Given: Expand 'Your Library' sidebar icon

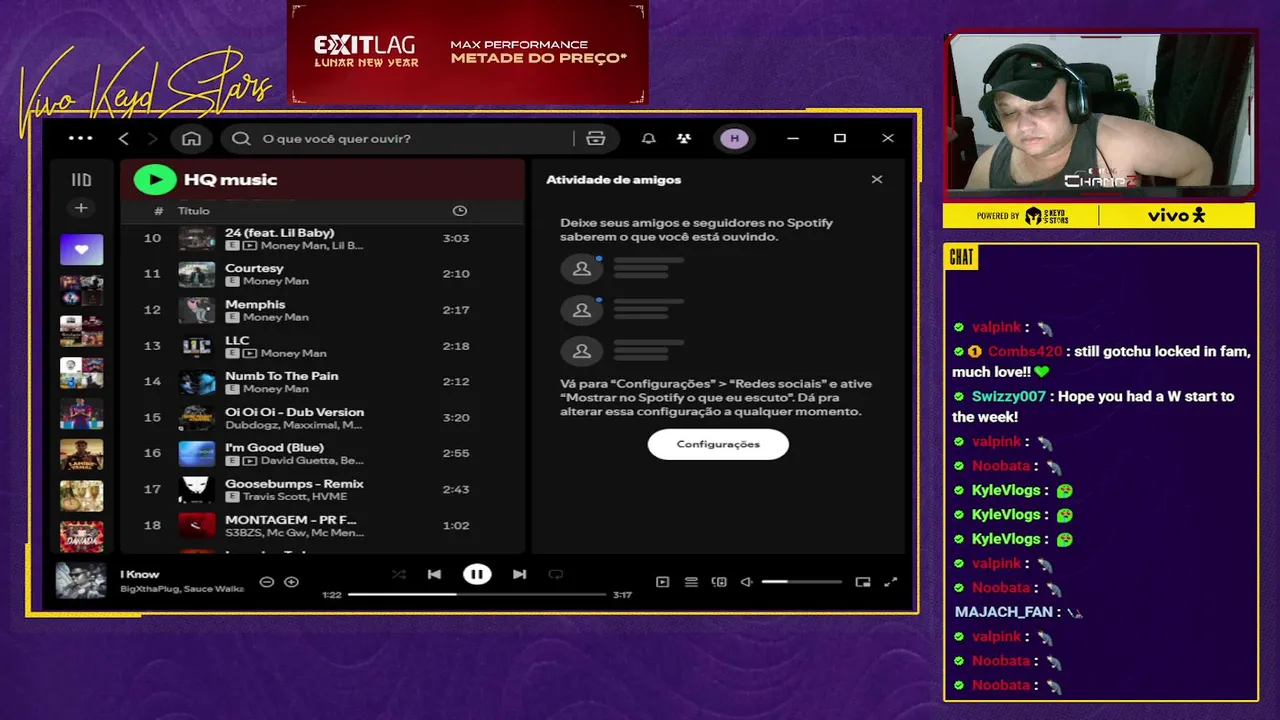Looking at the screenshot, I should [81, 180].
